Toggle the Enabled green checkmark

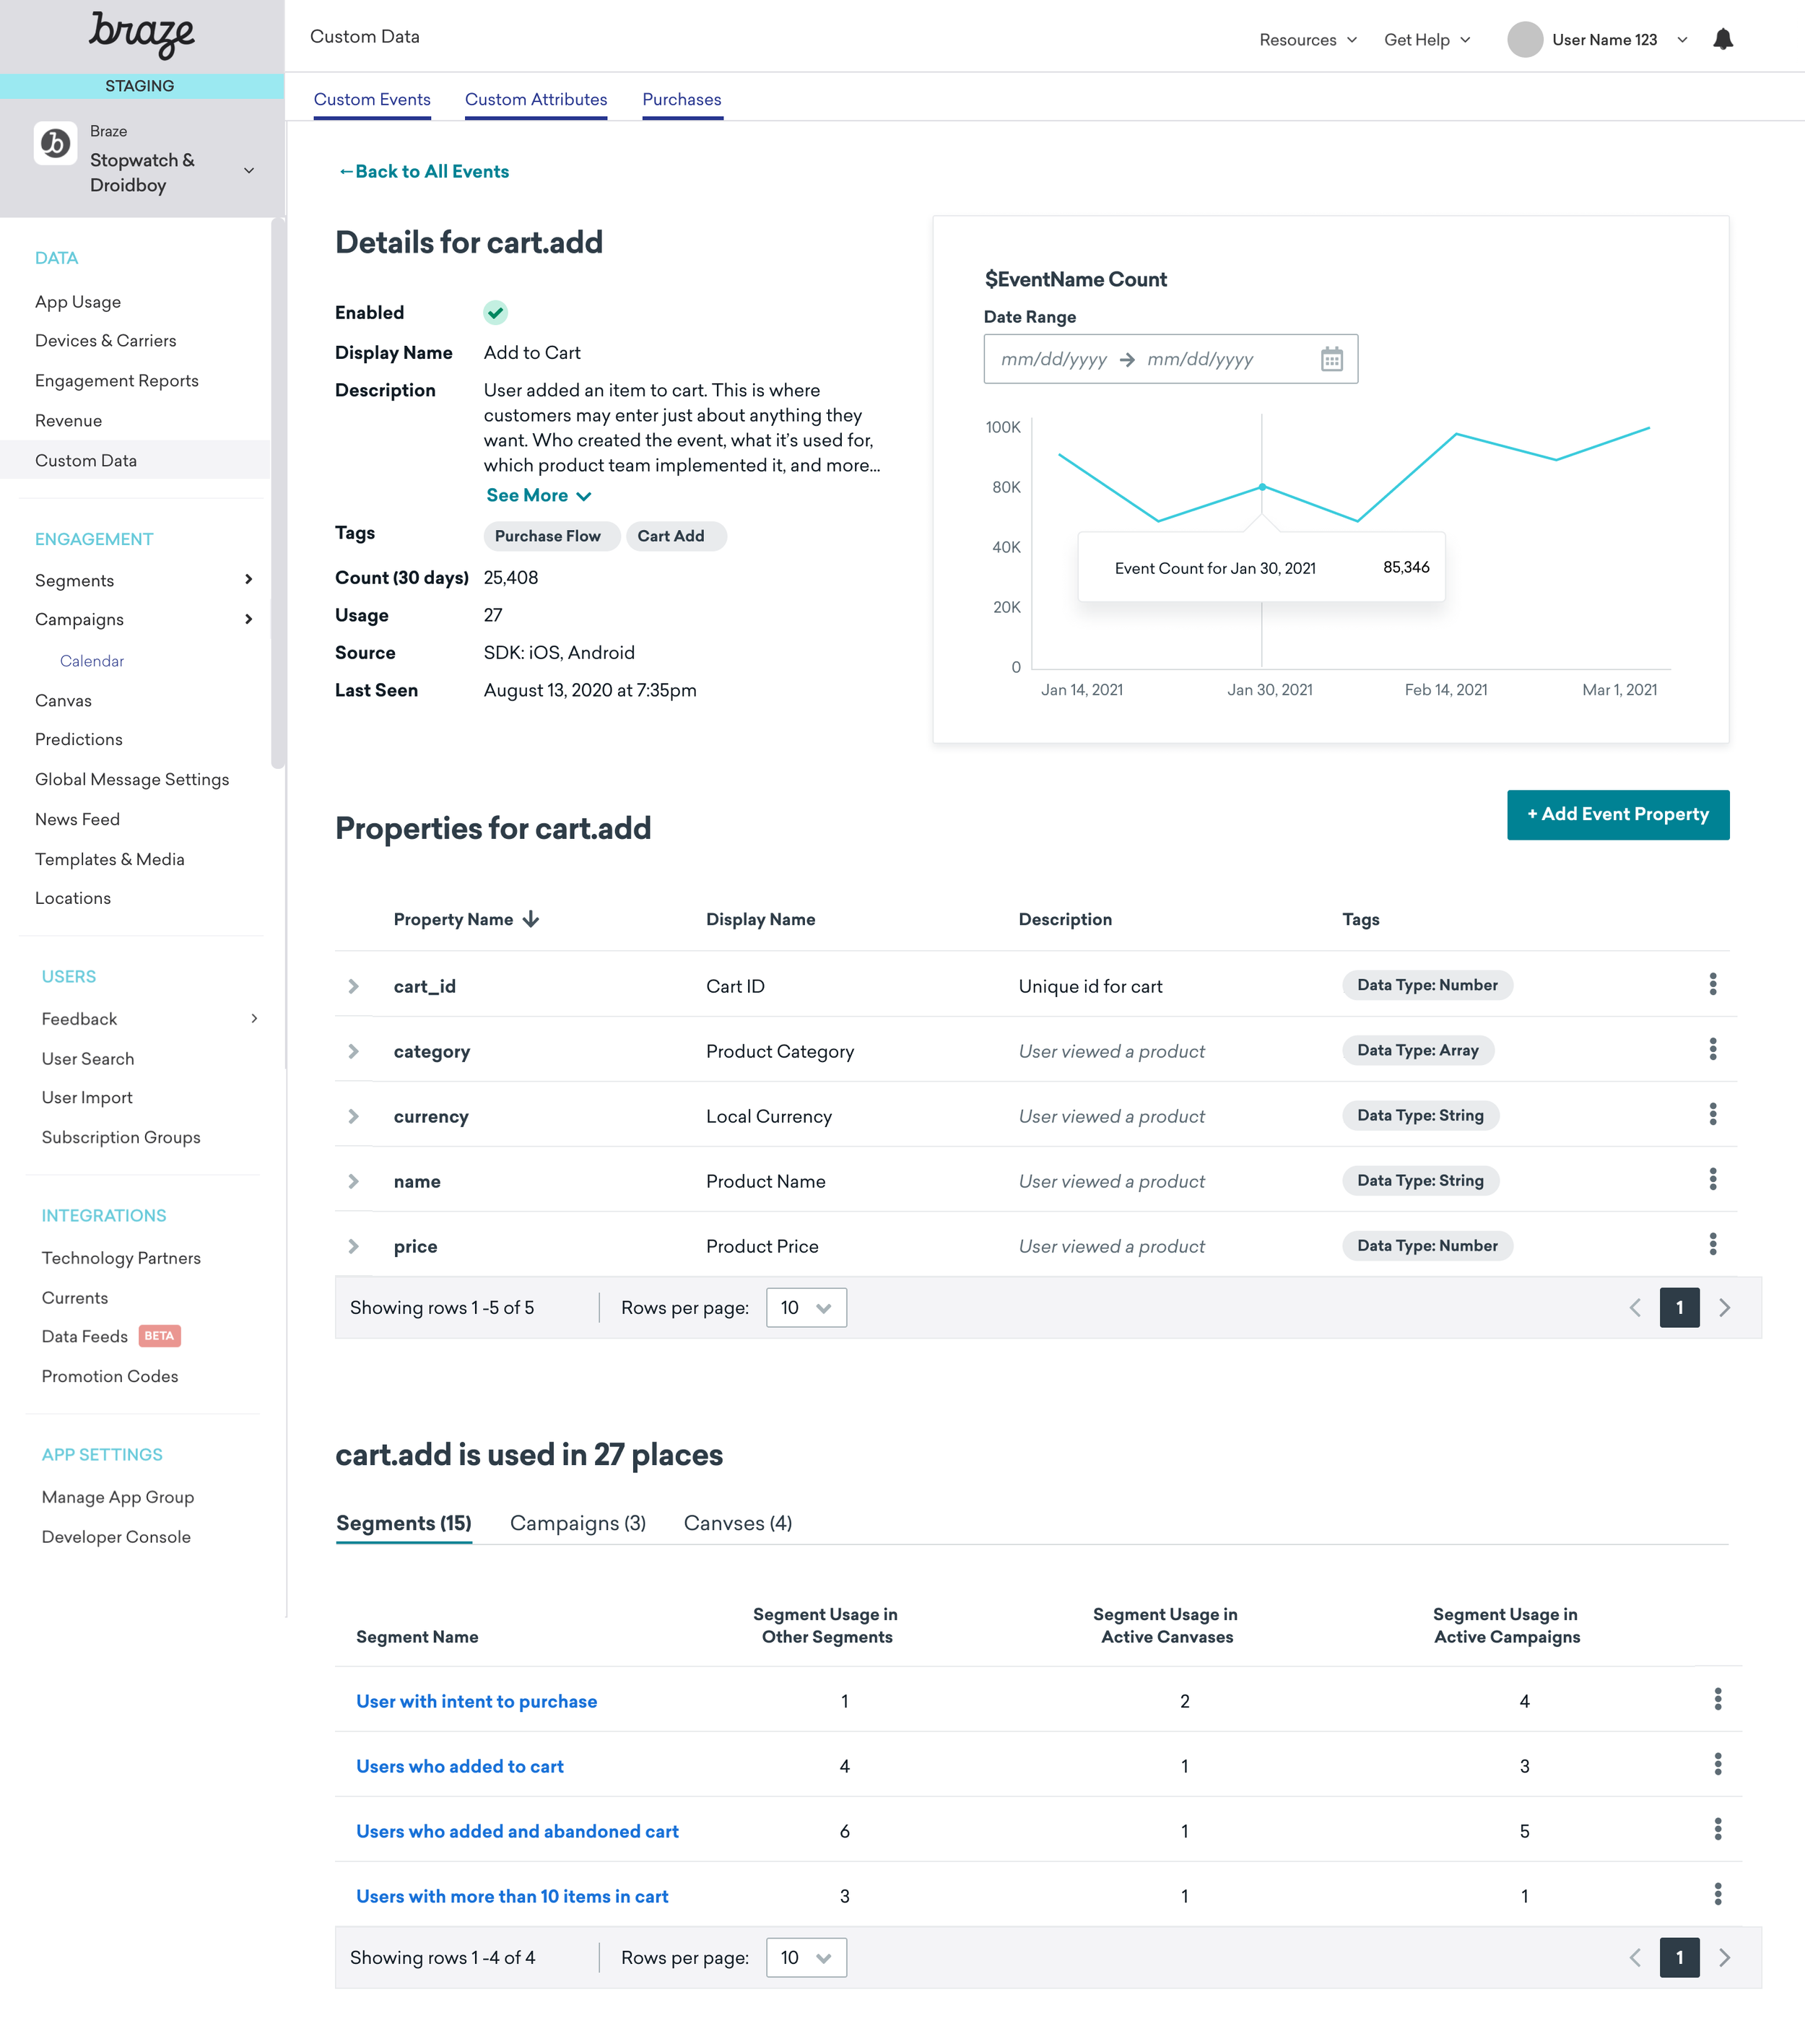[x=495, y=313]
